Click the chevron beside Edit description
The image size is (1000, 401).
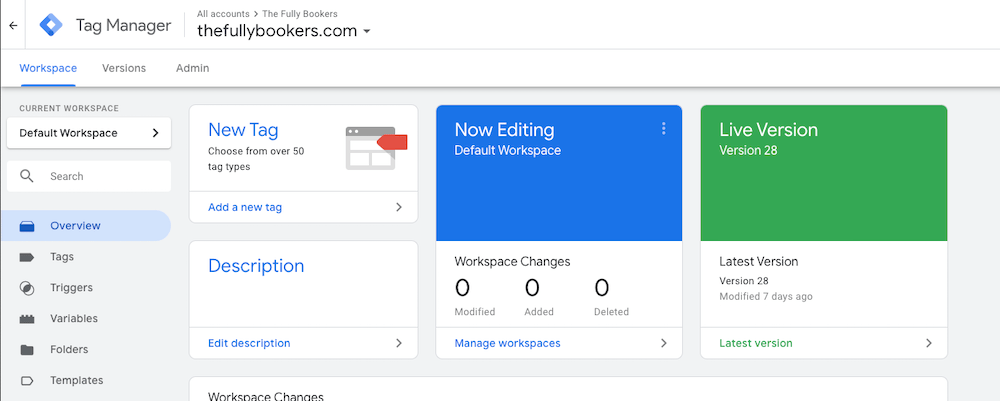[x=399, y=343]
